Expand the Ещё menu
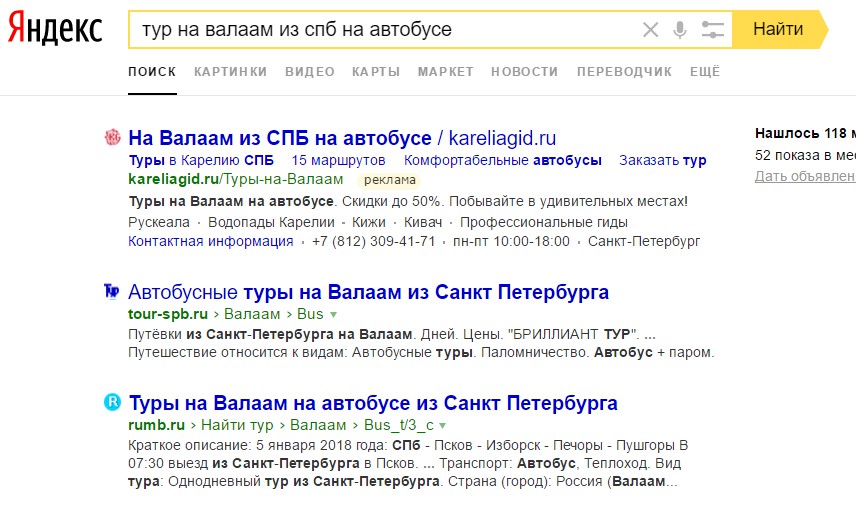This screenshot has height=509, width=856. click(705, 72)
